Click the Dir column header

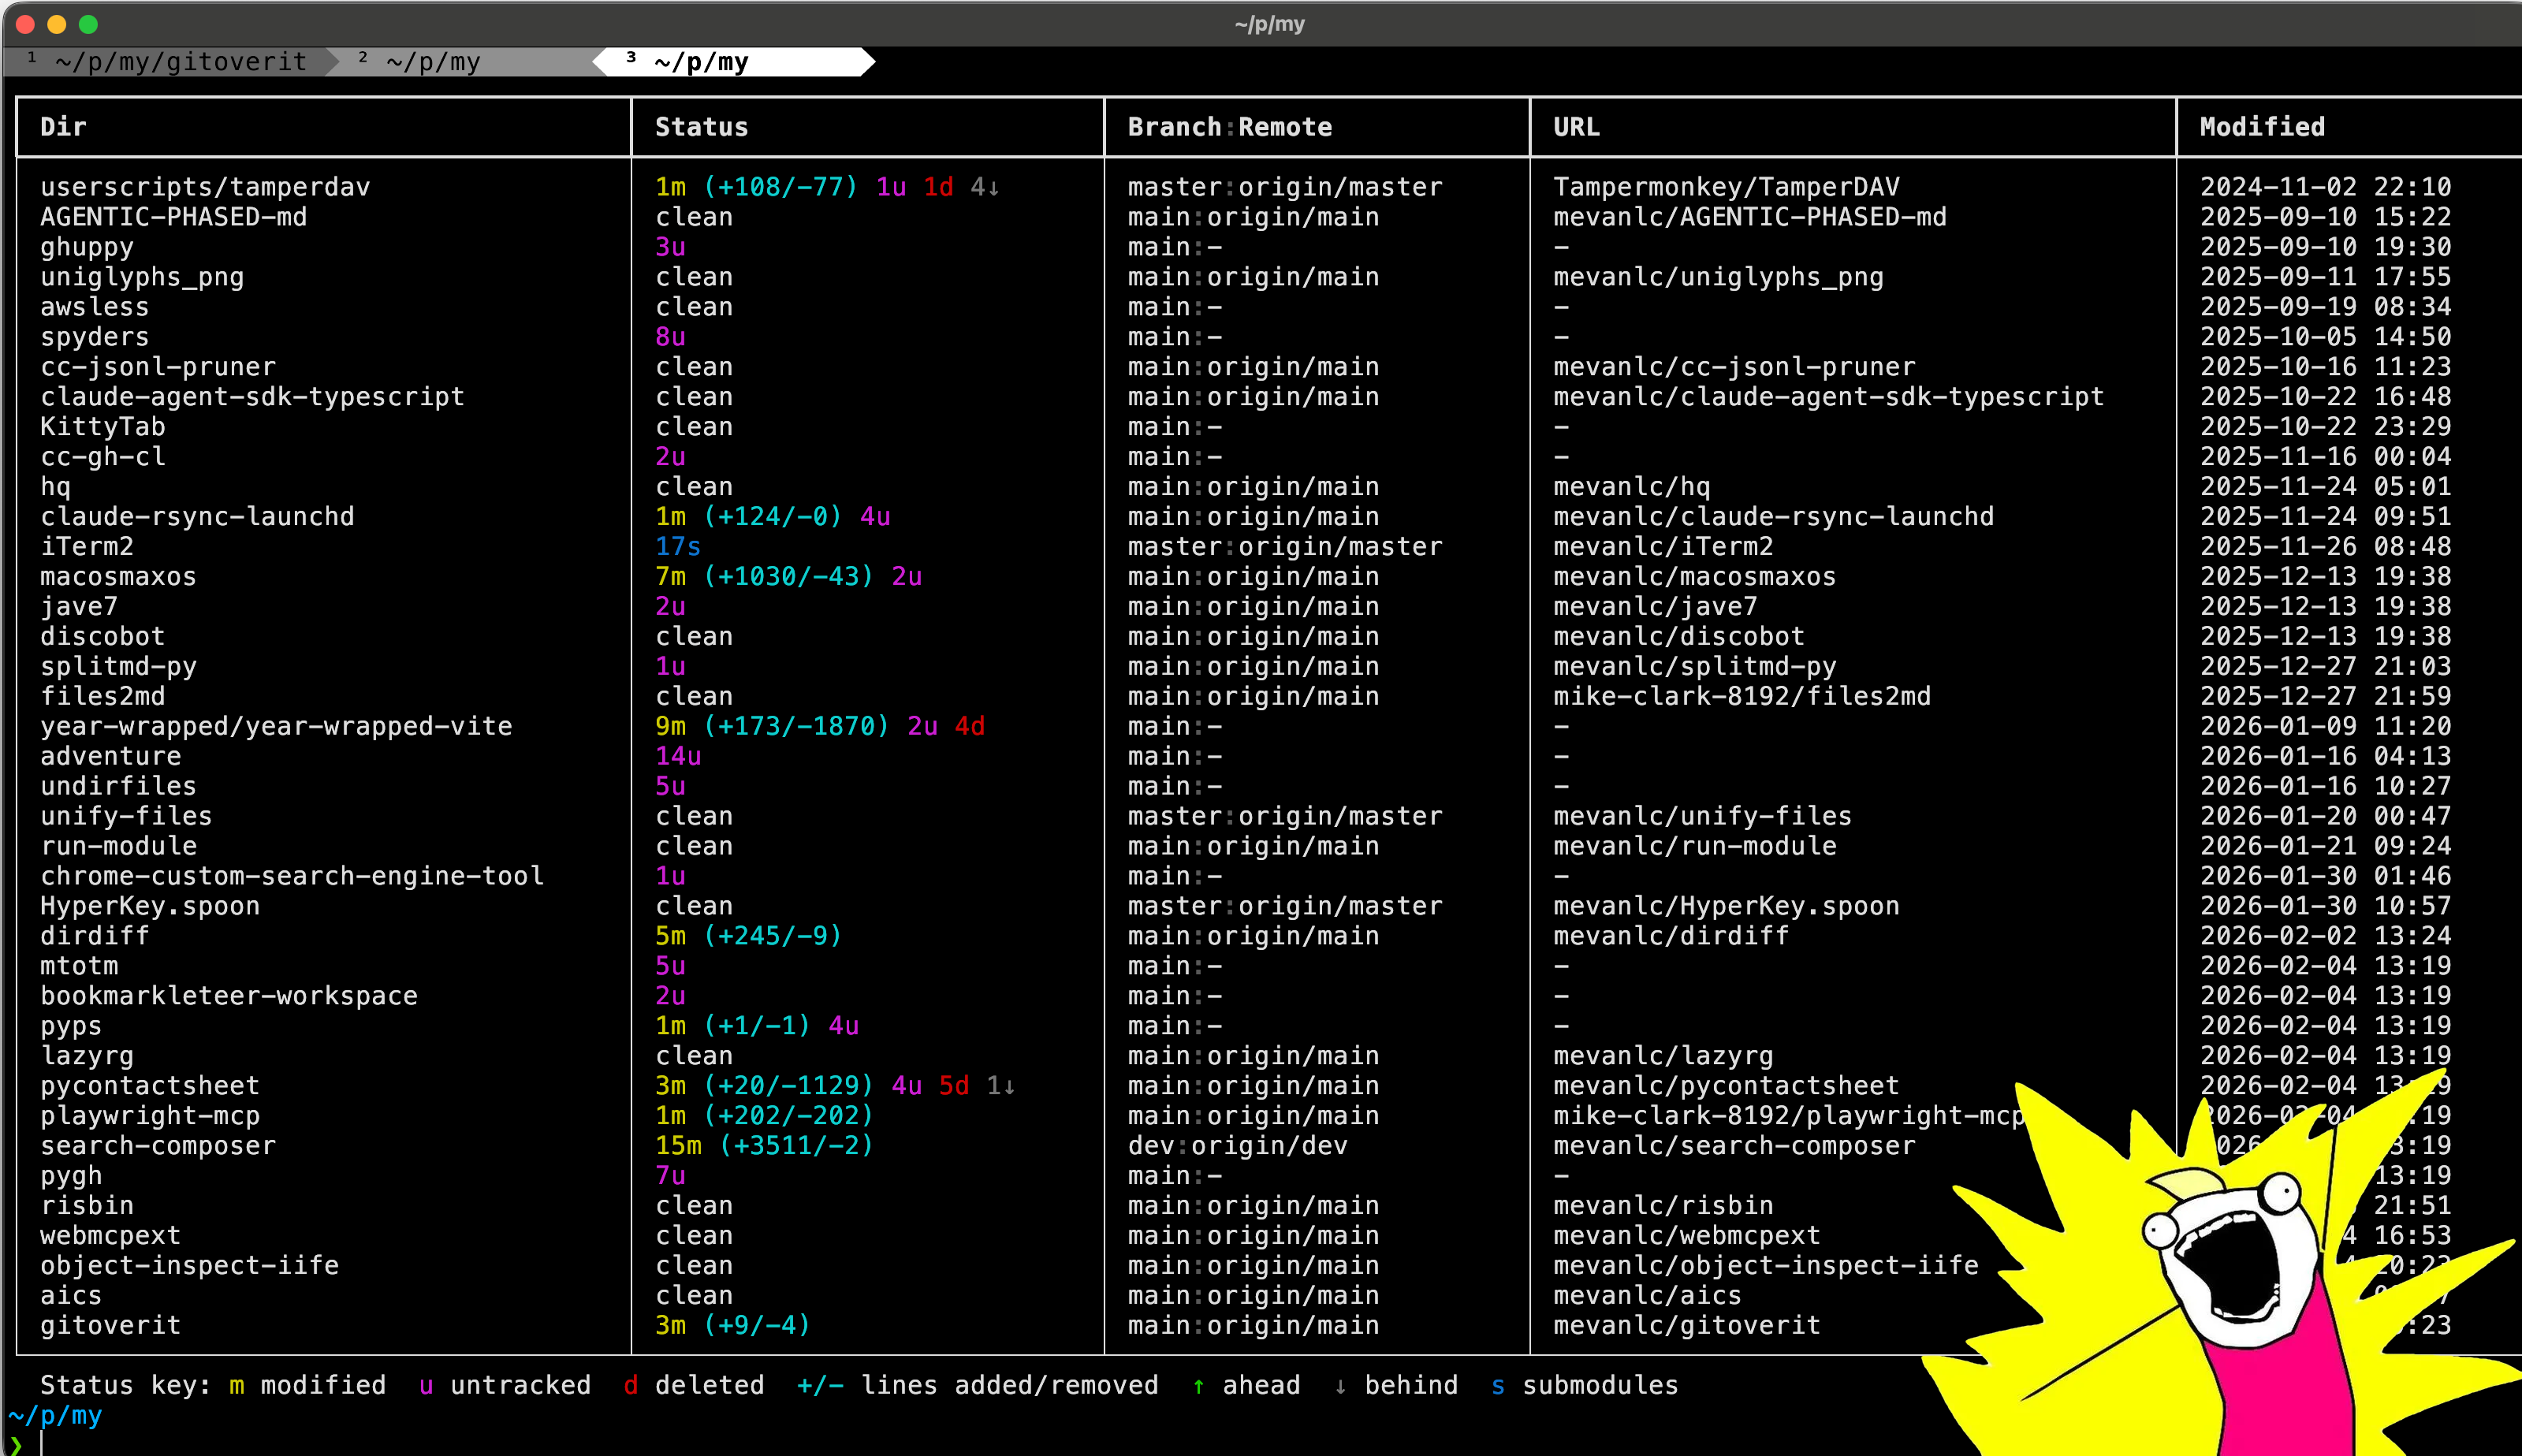click(x=63, y=127)
